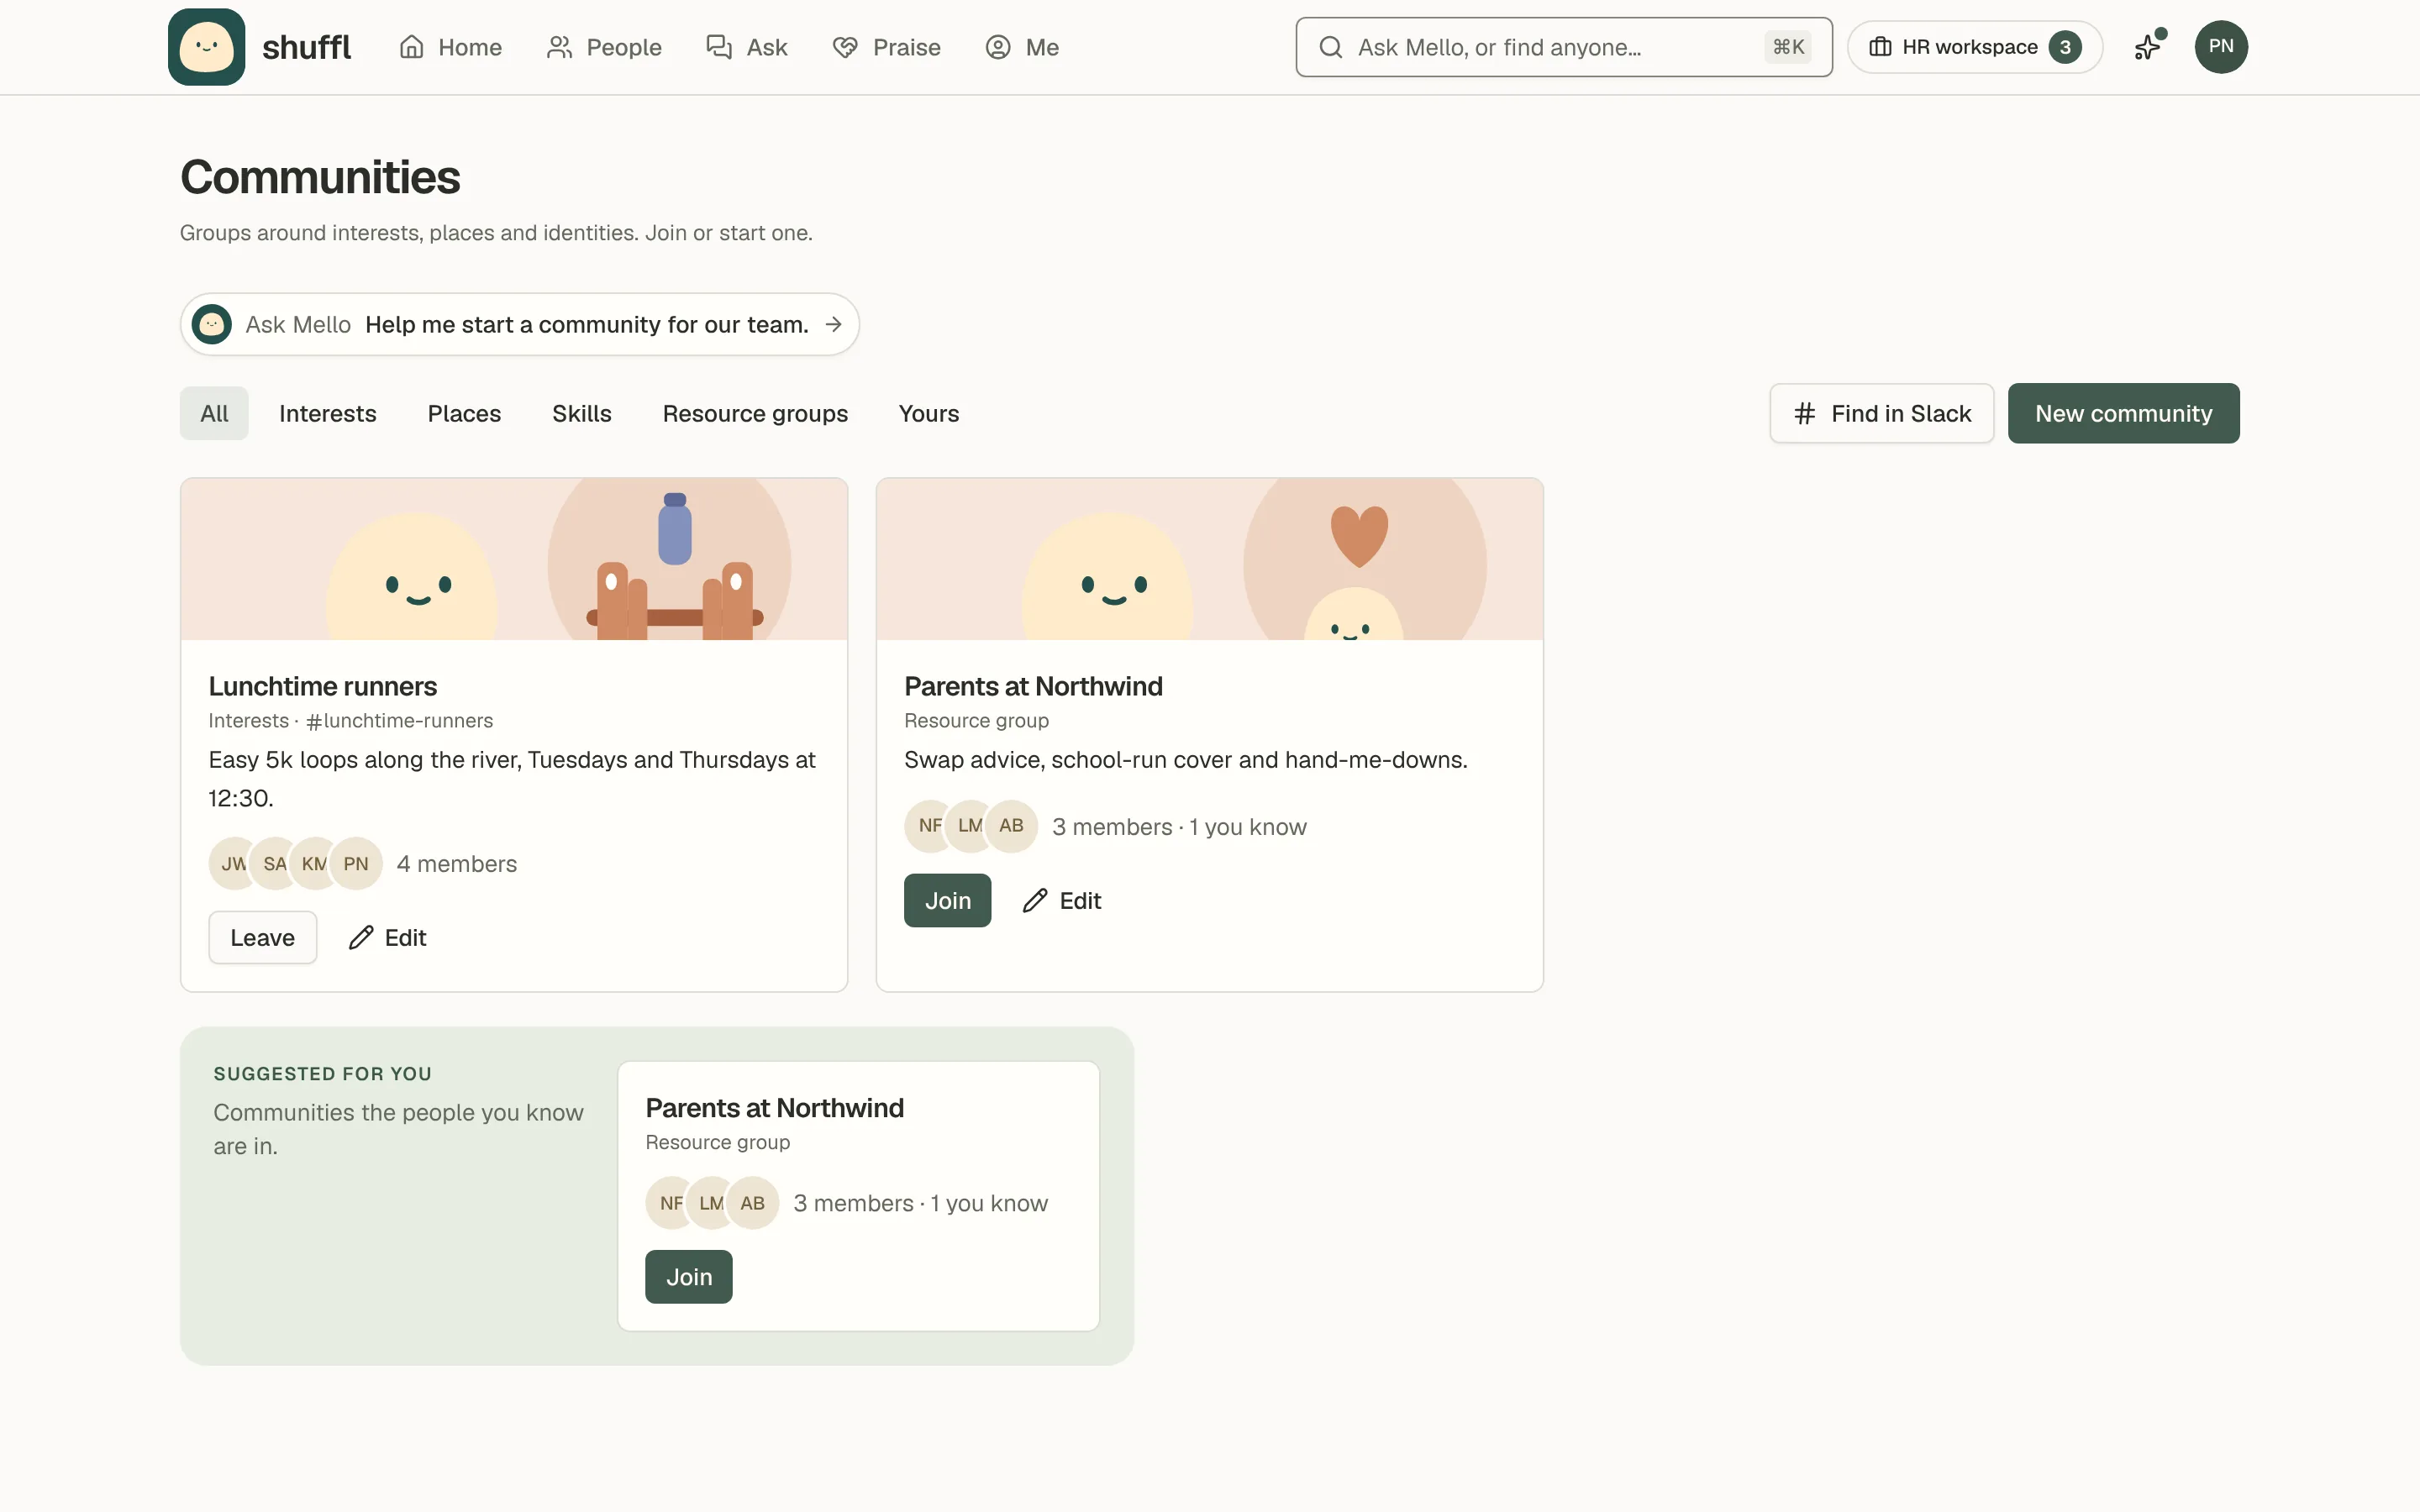Click the Mello avatar in the Ask Mello prompt
The width and height of the screenshot is (2420, 1512).
tap(212, 324)
